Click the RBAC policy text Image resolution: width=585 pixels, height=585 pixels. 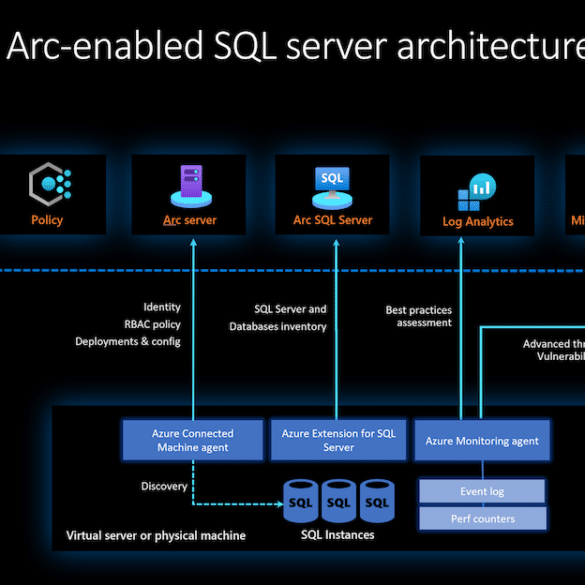point(152,324)
